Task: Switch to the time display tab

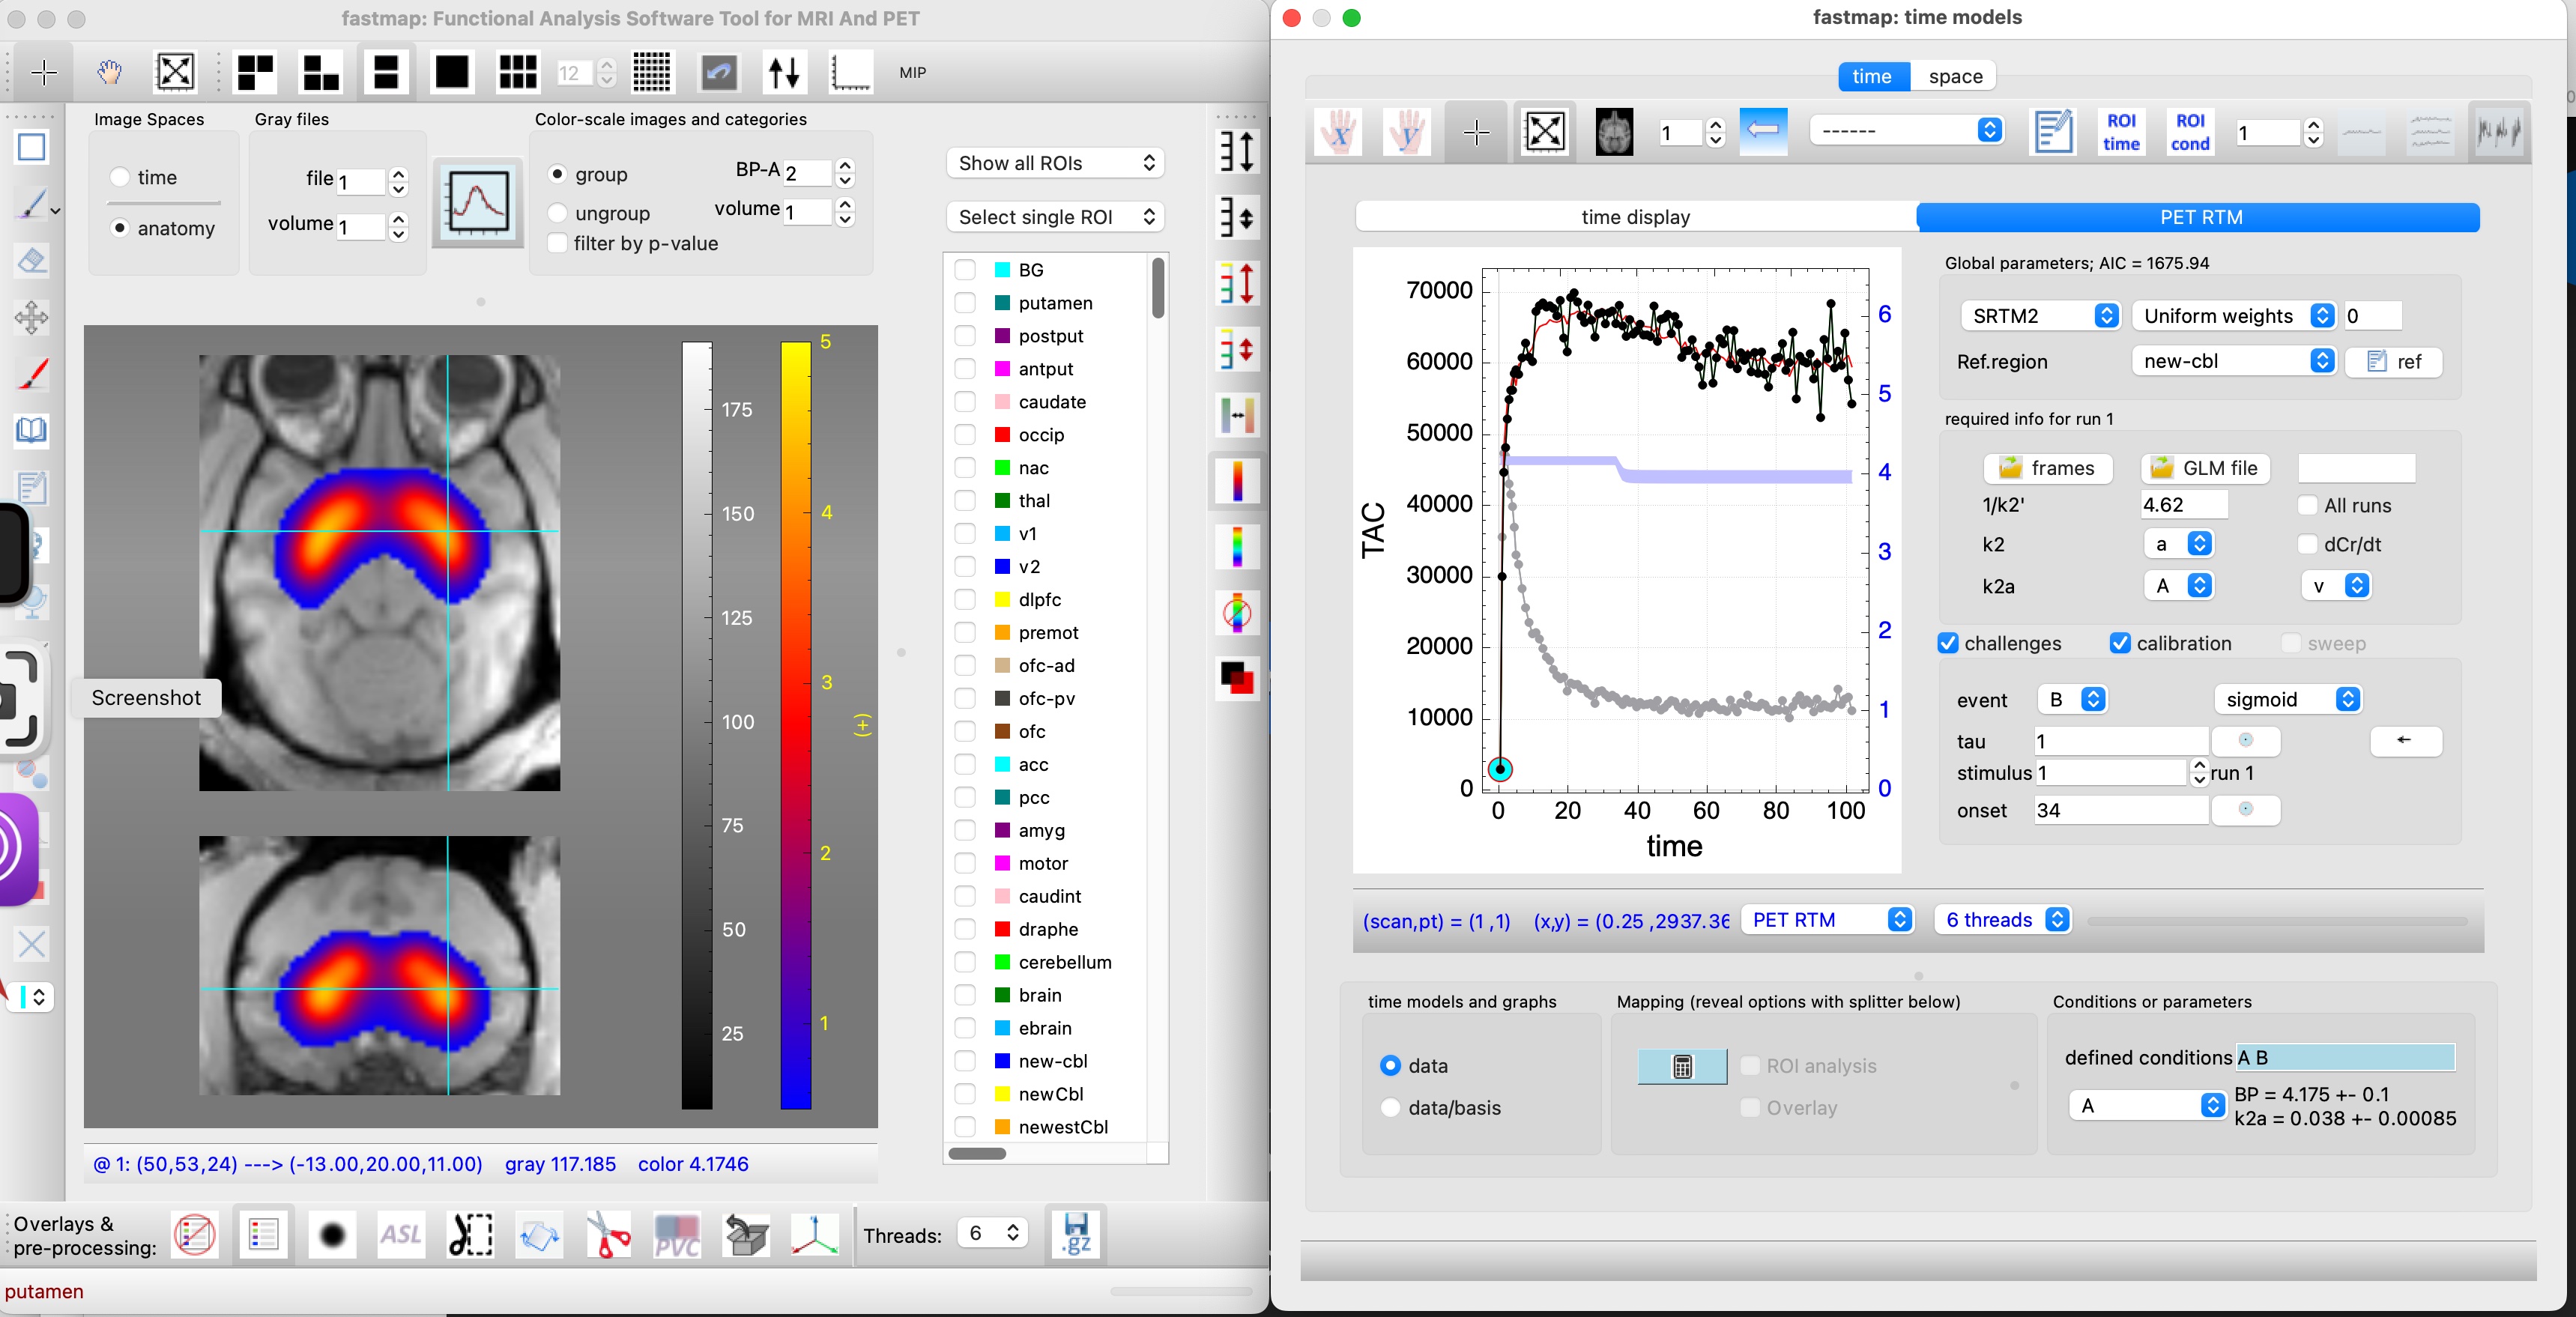Action: [x=1635, y=217]
